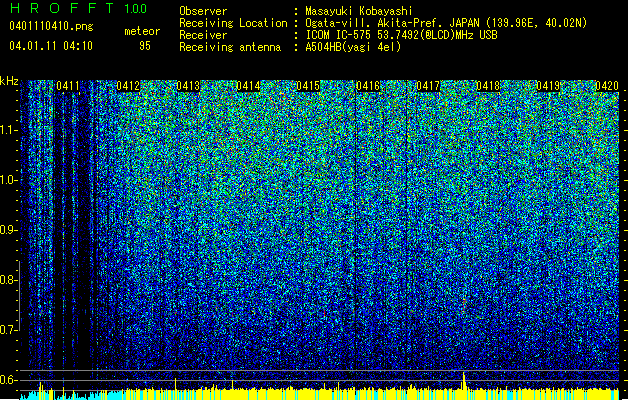The image size is (629, 400).
Task: Click the 0419 time marker
Action: click(x=548, y=86)
